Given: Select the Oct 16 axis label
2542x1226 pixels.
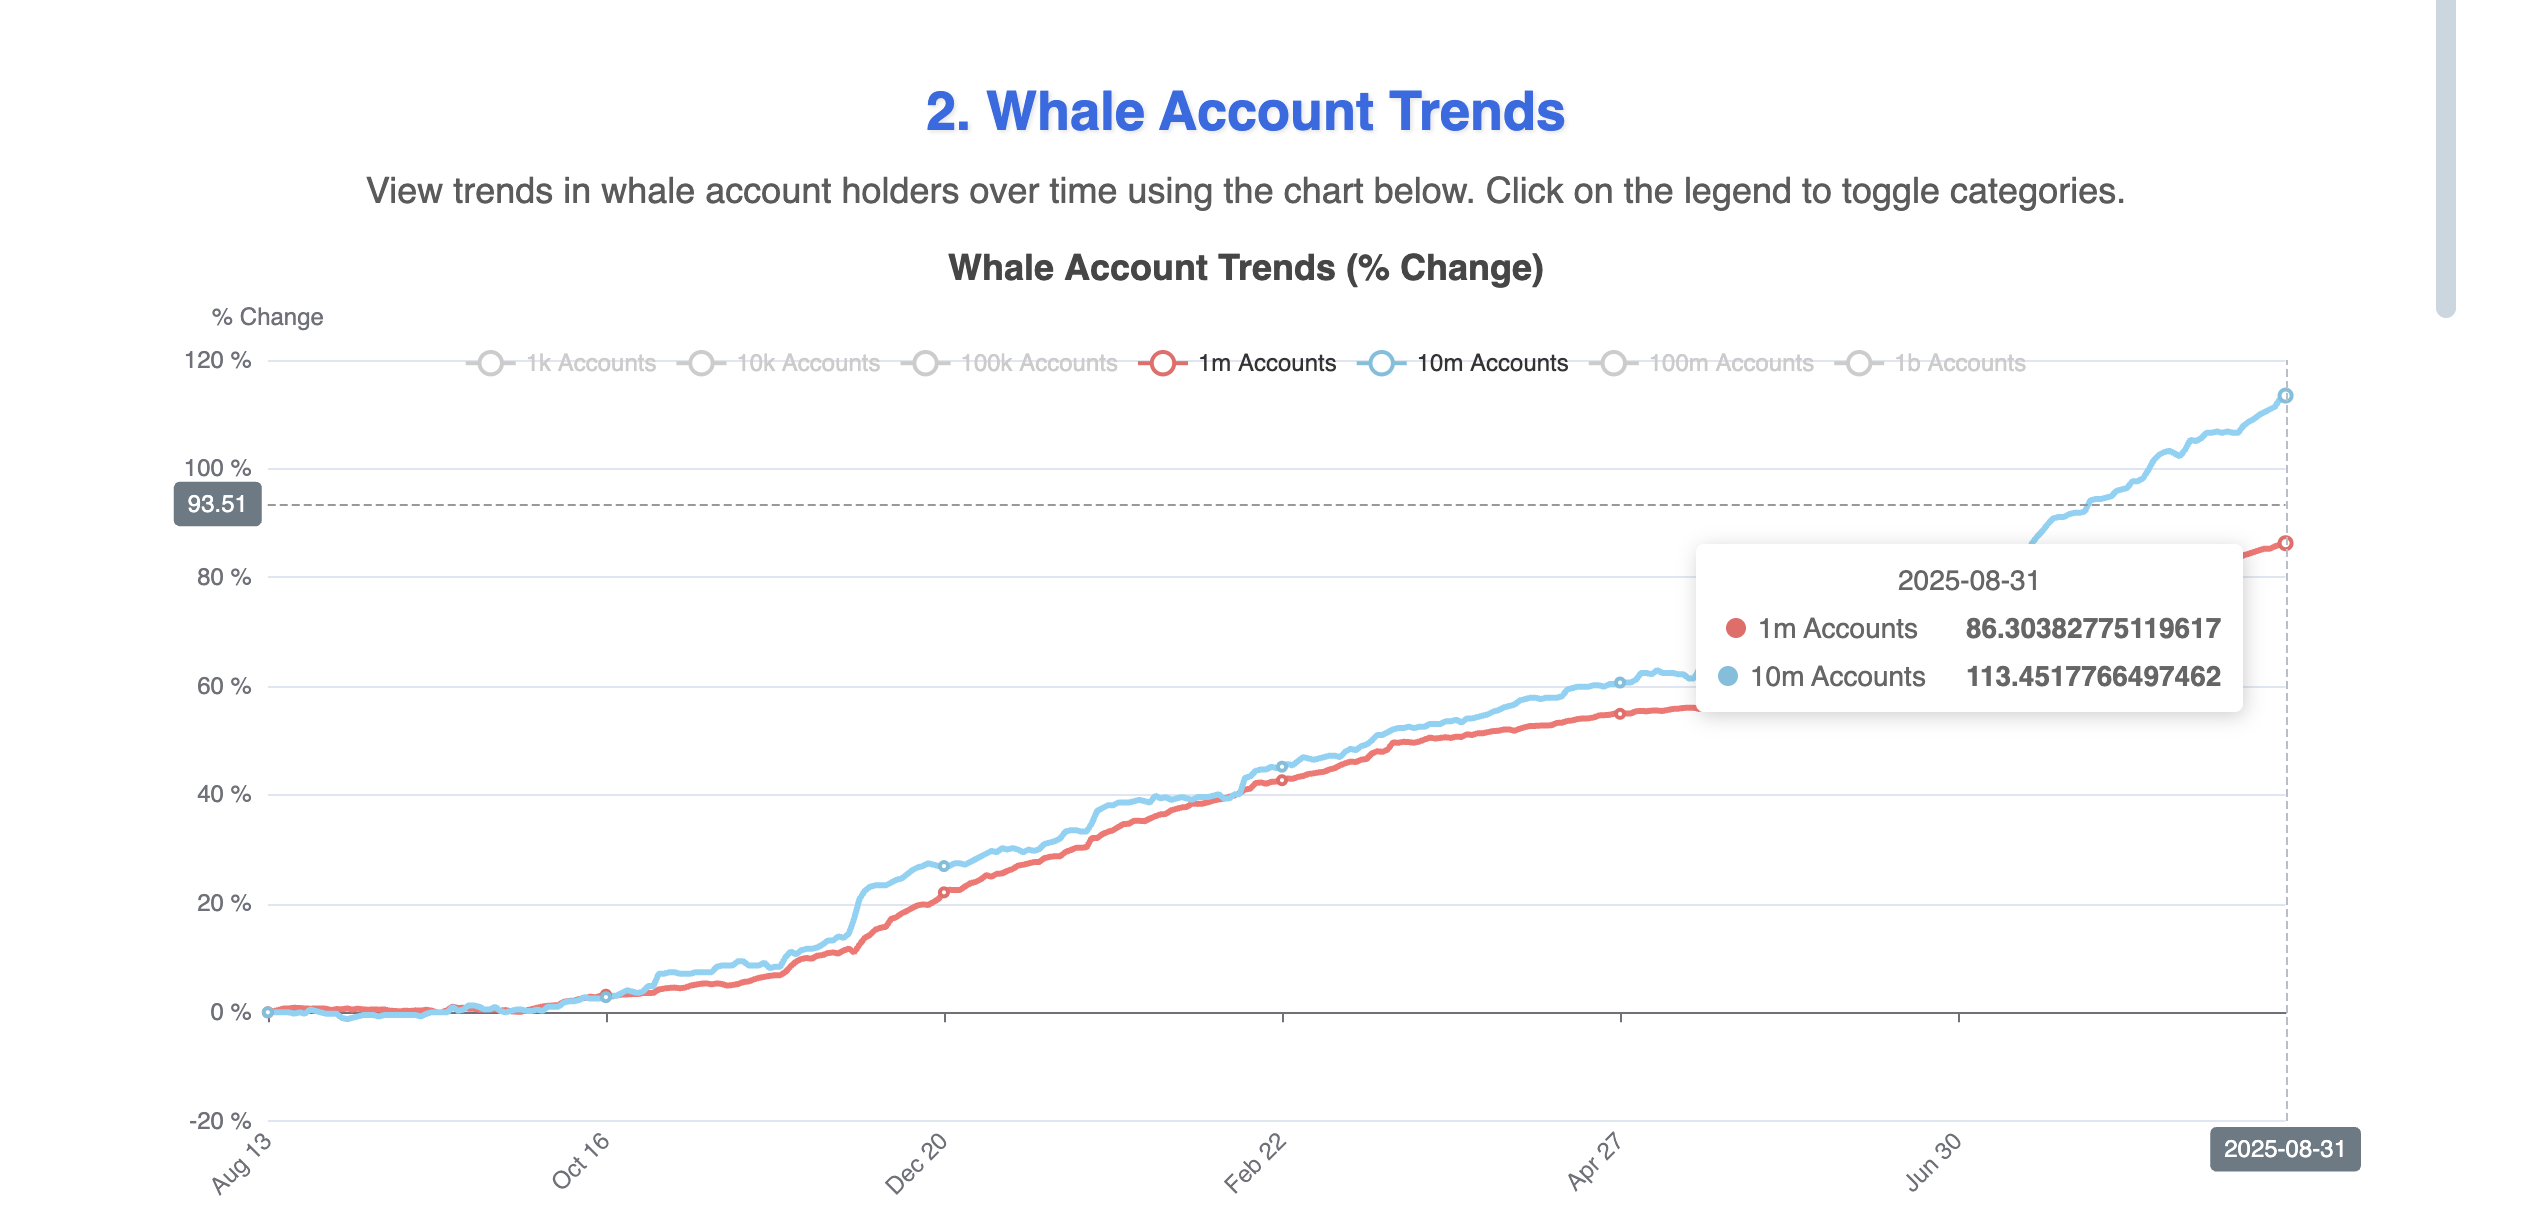Looking at the screenshot, I should [580, 1161].
